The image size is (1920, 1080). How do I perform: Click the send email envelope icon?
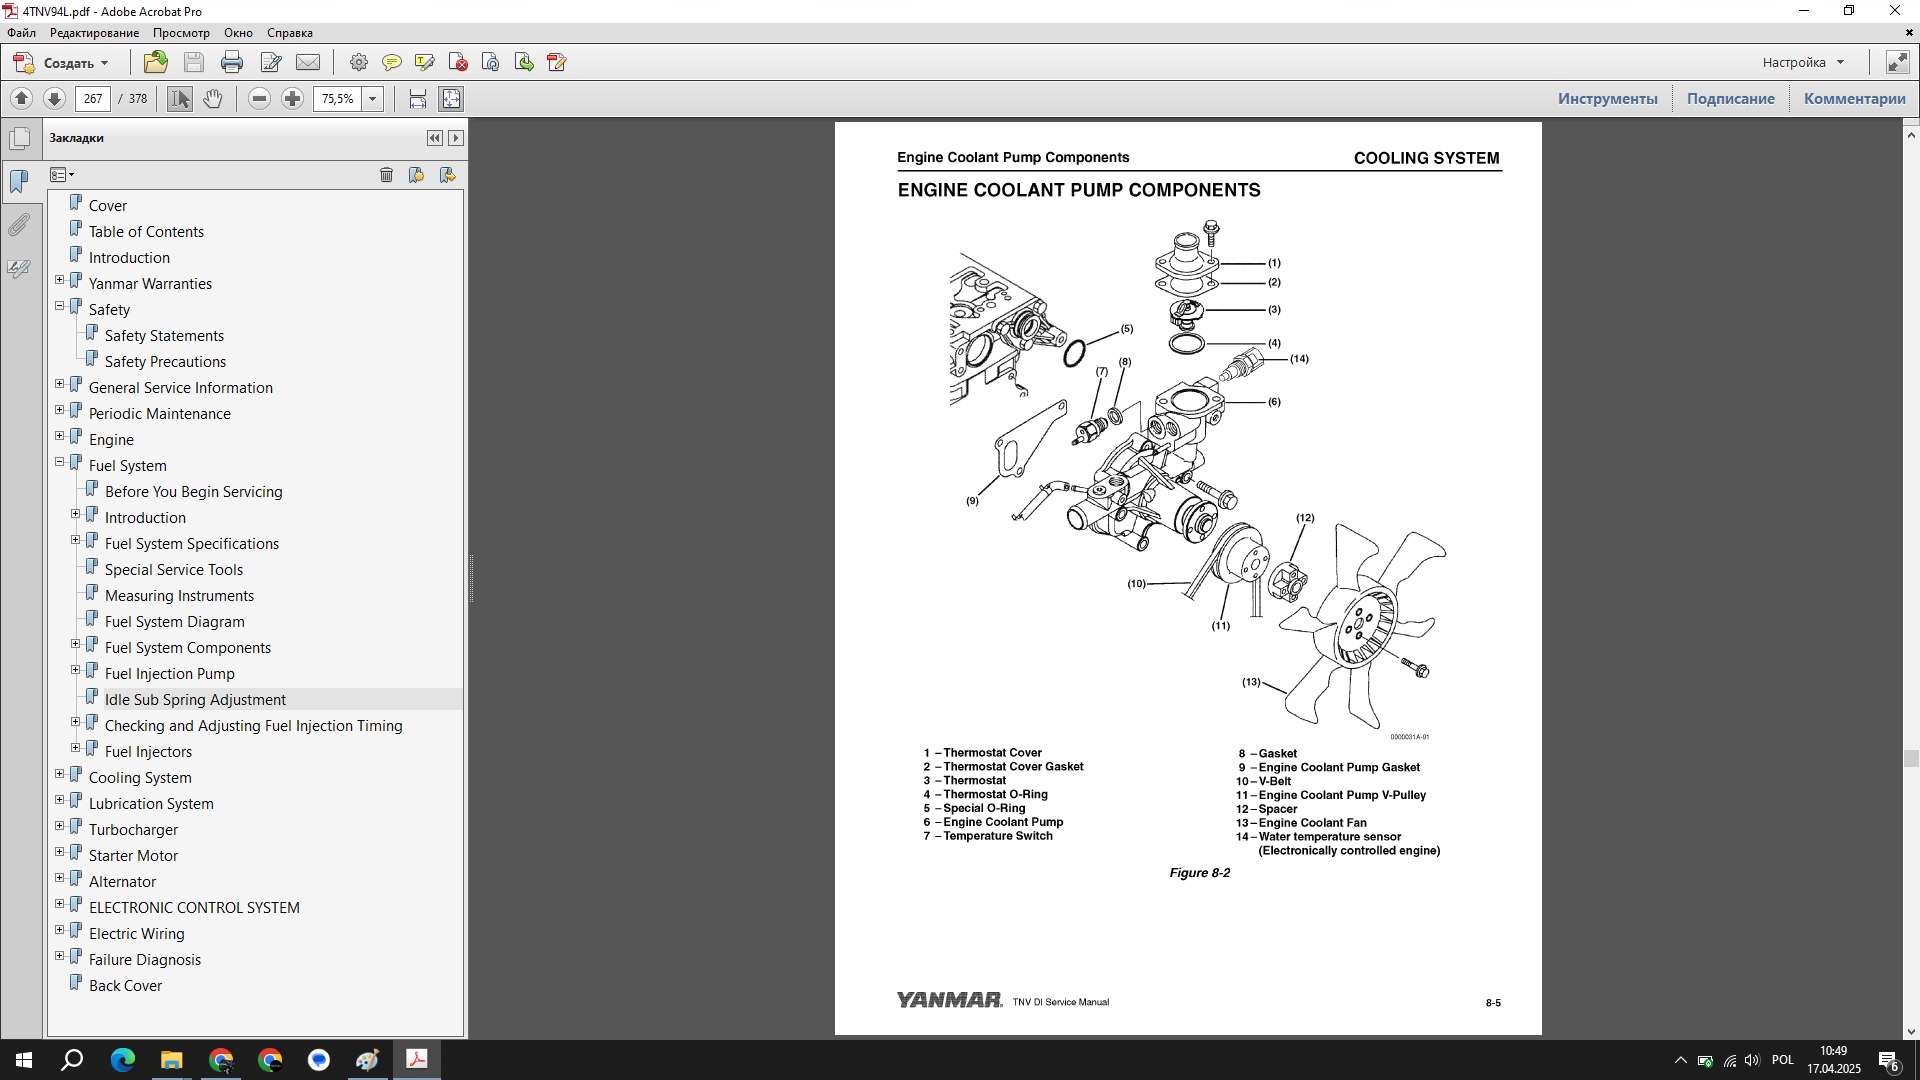(308, 63)
